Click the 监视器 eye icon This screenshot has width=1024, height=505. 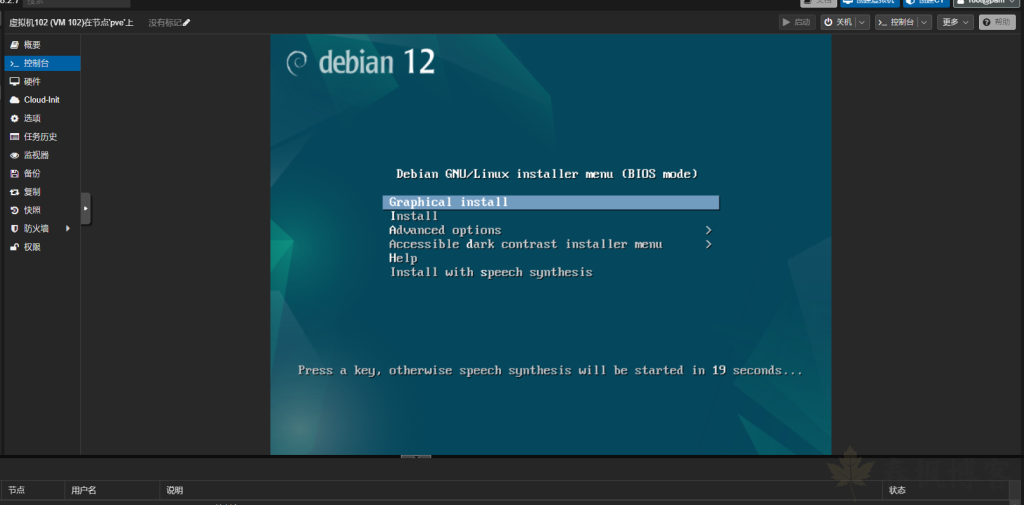click(14, 155)
